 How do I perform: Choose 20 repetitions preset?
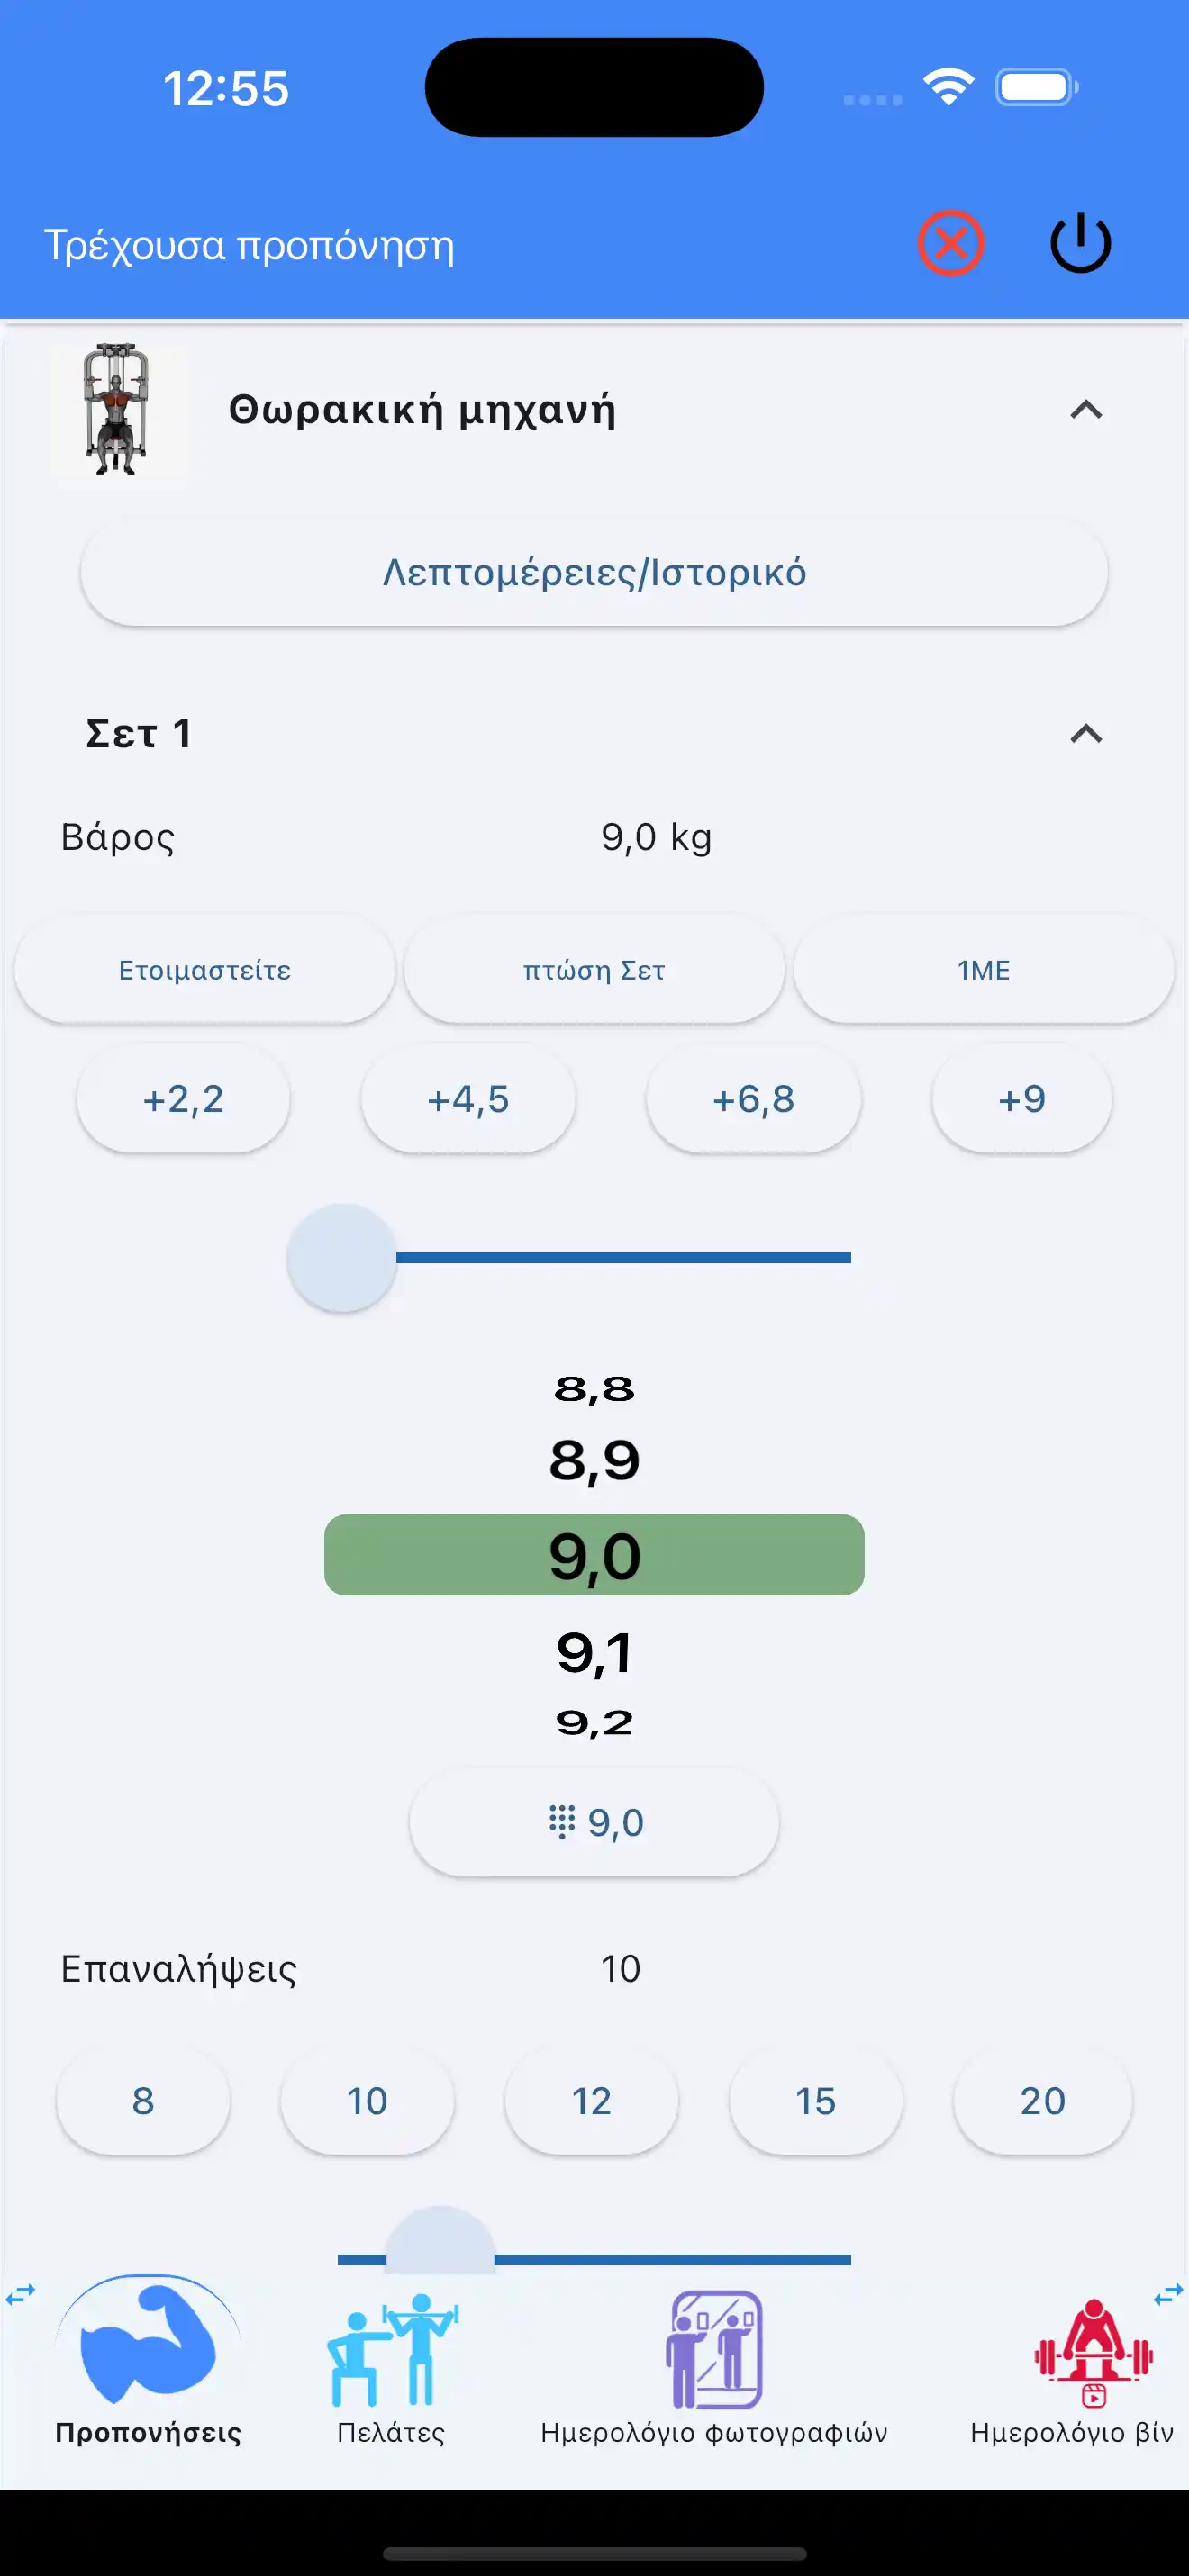(1042, 2100)
